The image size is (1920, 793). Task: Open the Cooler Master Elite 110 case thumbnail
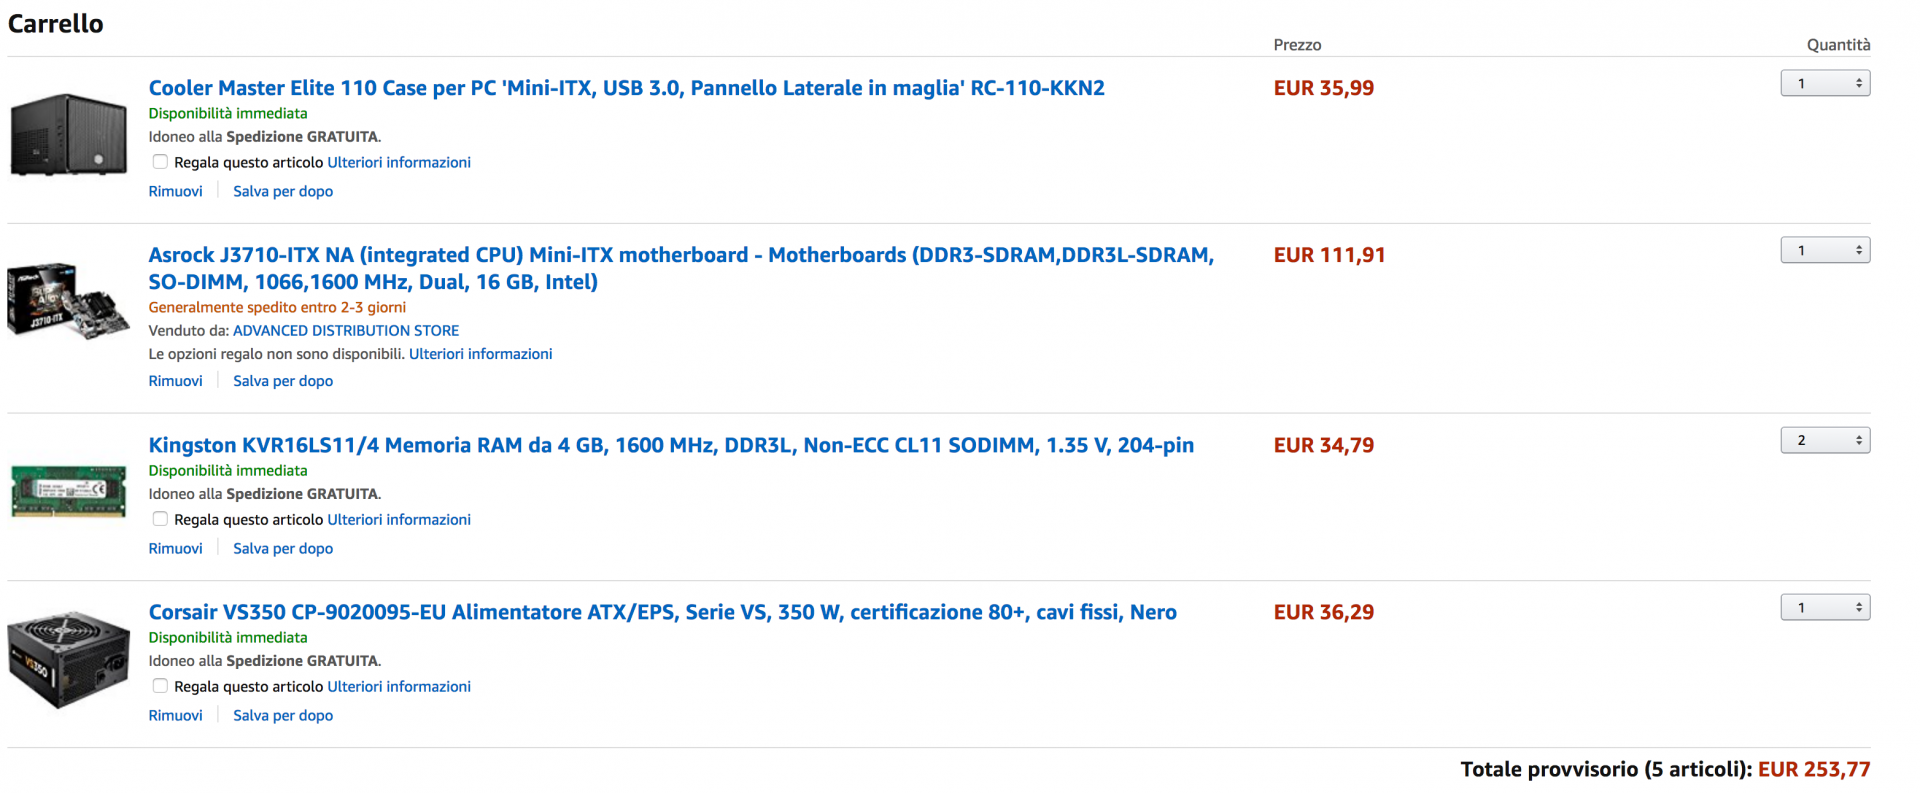tap(69, 135)
